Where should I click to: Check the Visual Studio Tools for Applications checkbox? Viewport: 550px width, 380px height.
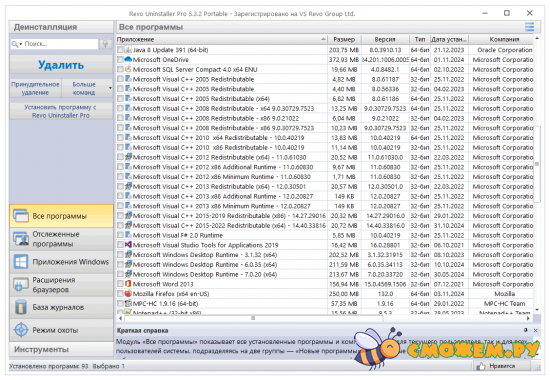(x=120, y=245)
